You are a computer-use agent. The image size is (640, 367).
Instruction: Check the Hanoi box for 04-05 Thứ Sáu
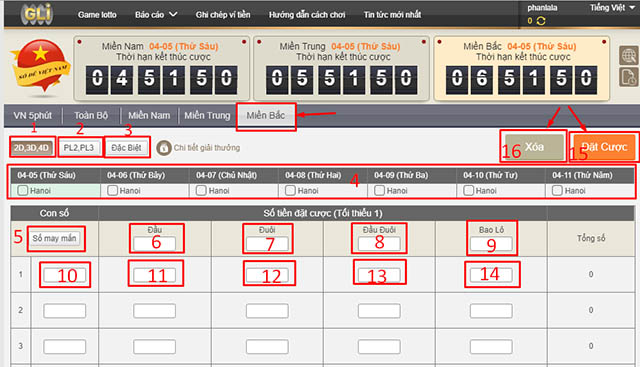23,190
